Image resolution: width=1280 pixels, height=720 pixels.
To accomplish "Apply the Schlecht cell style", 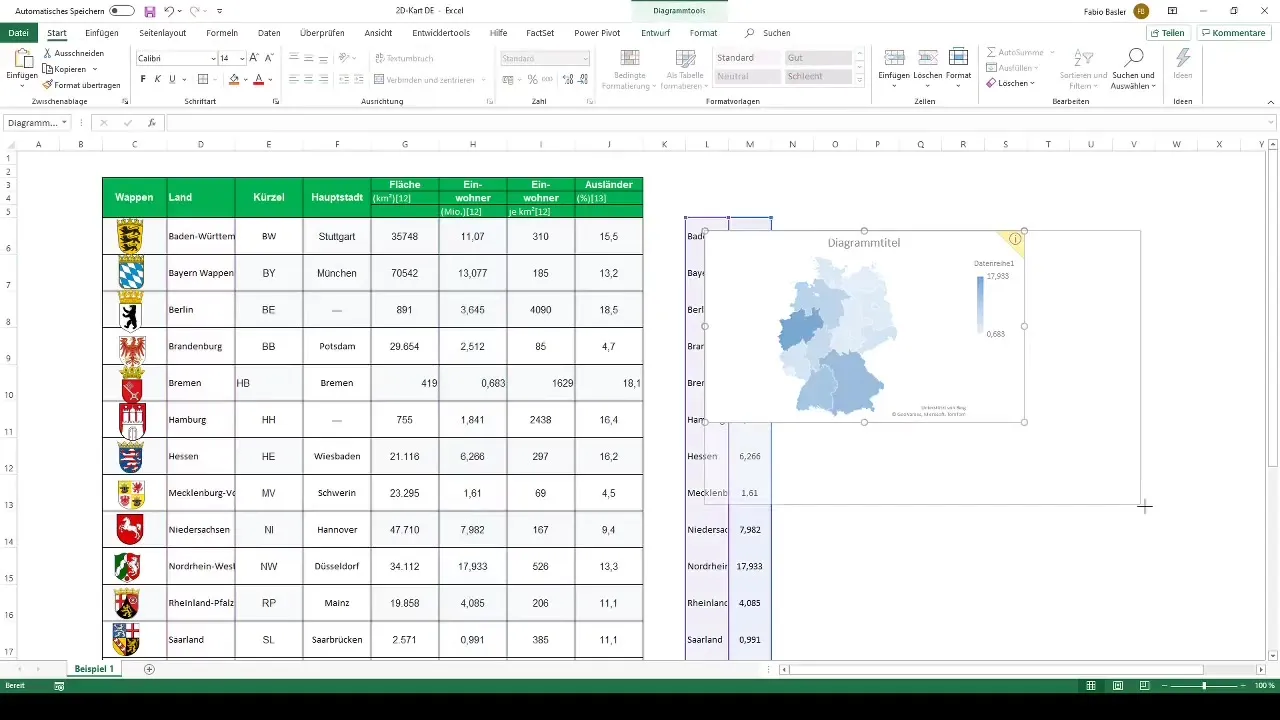I will (x=817, y=76).
